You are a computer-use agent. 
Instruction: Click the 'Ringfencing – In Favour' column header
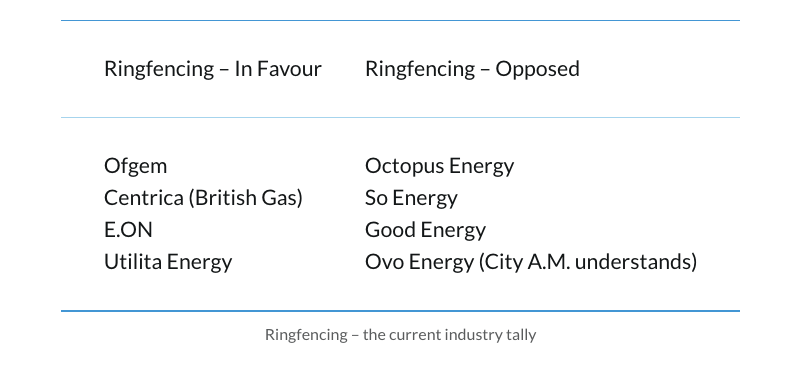click(213, 69)
